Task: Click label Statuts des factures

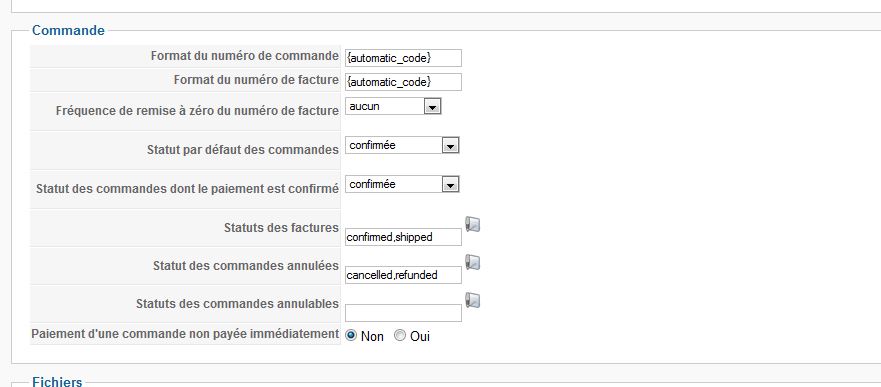Action: click(281, 227)
